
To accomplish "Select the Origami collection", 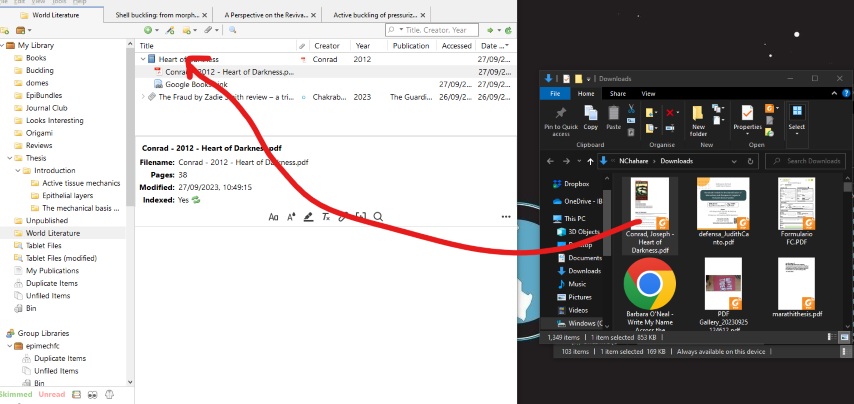I will (39, 133).
